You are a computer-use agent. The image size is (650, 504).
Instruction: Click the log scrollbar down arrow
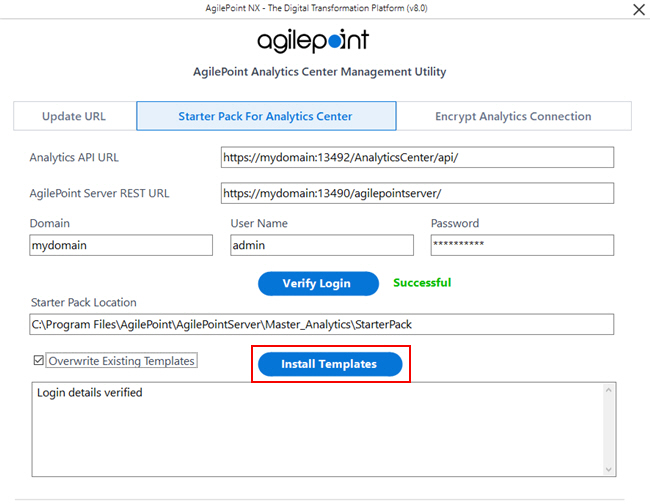pos(608,469)
